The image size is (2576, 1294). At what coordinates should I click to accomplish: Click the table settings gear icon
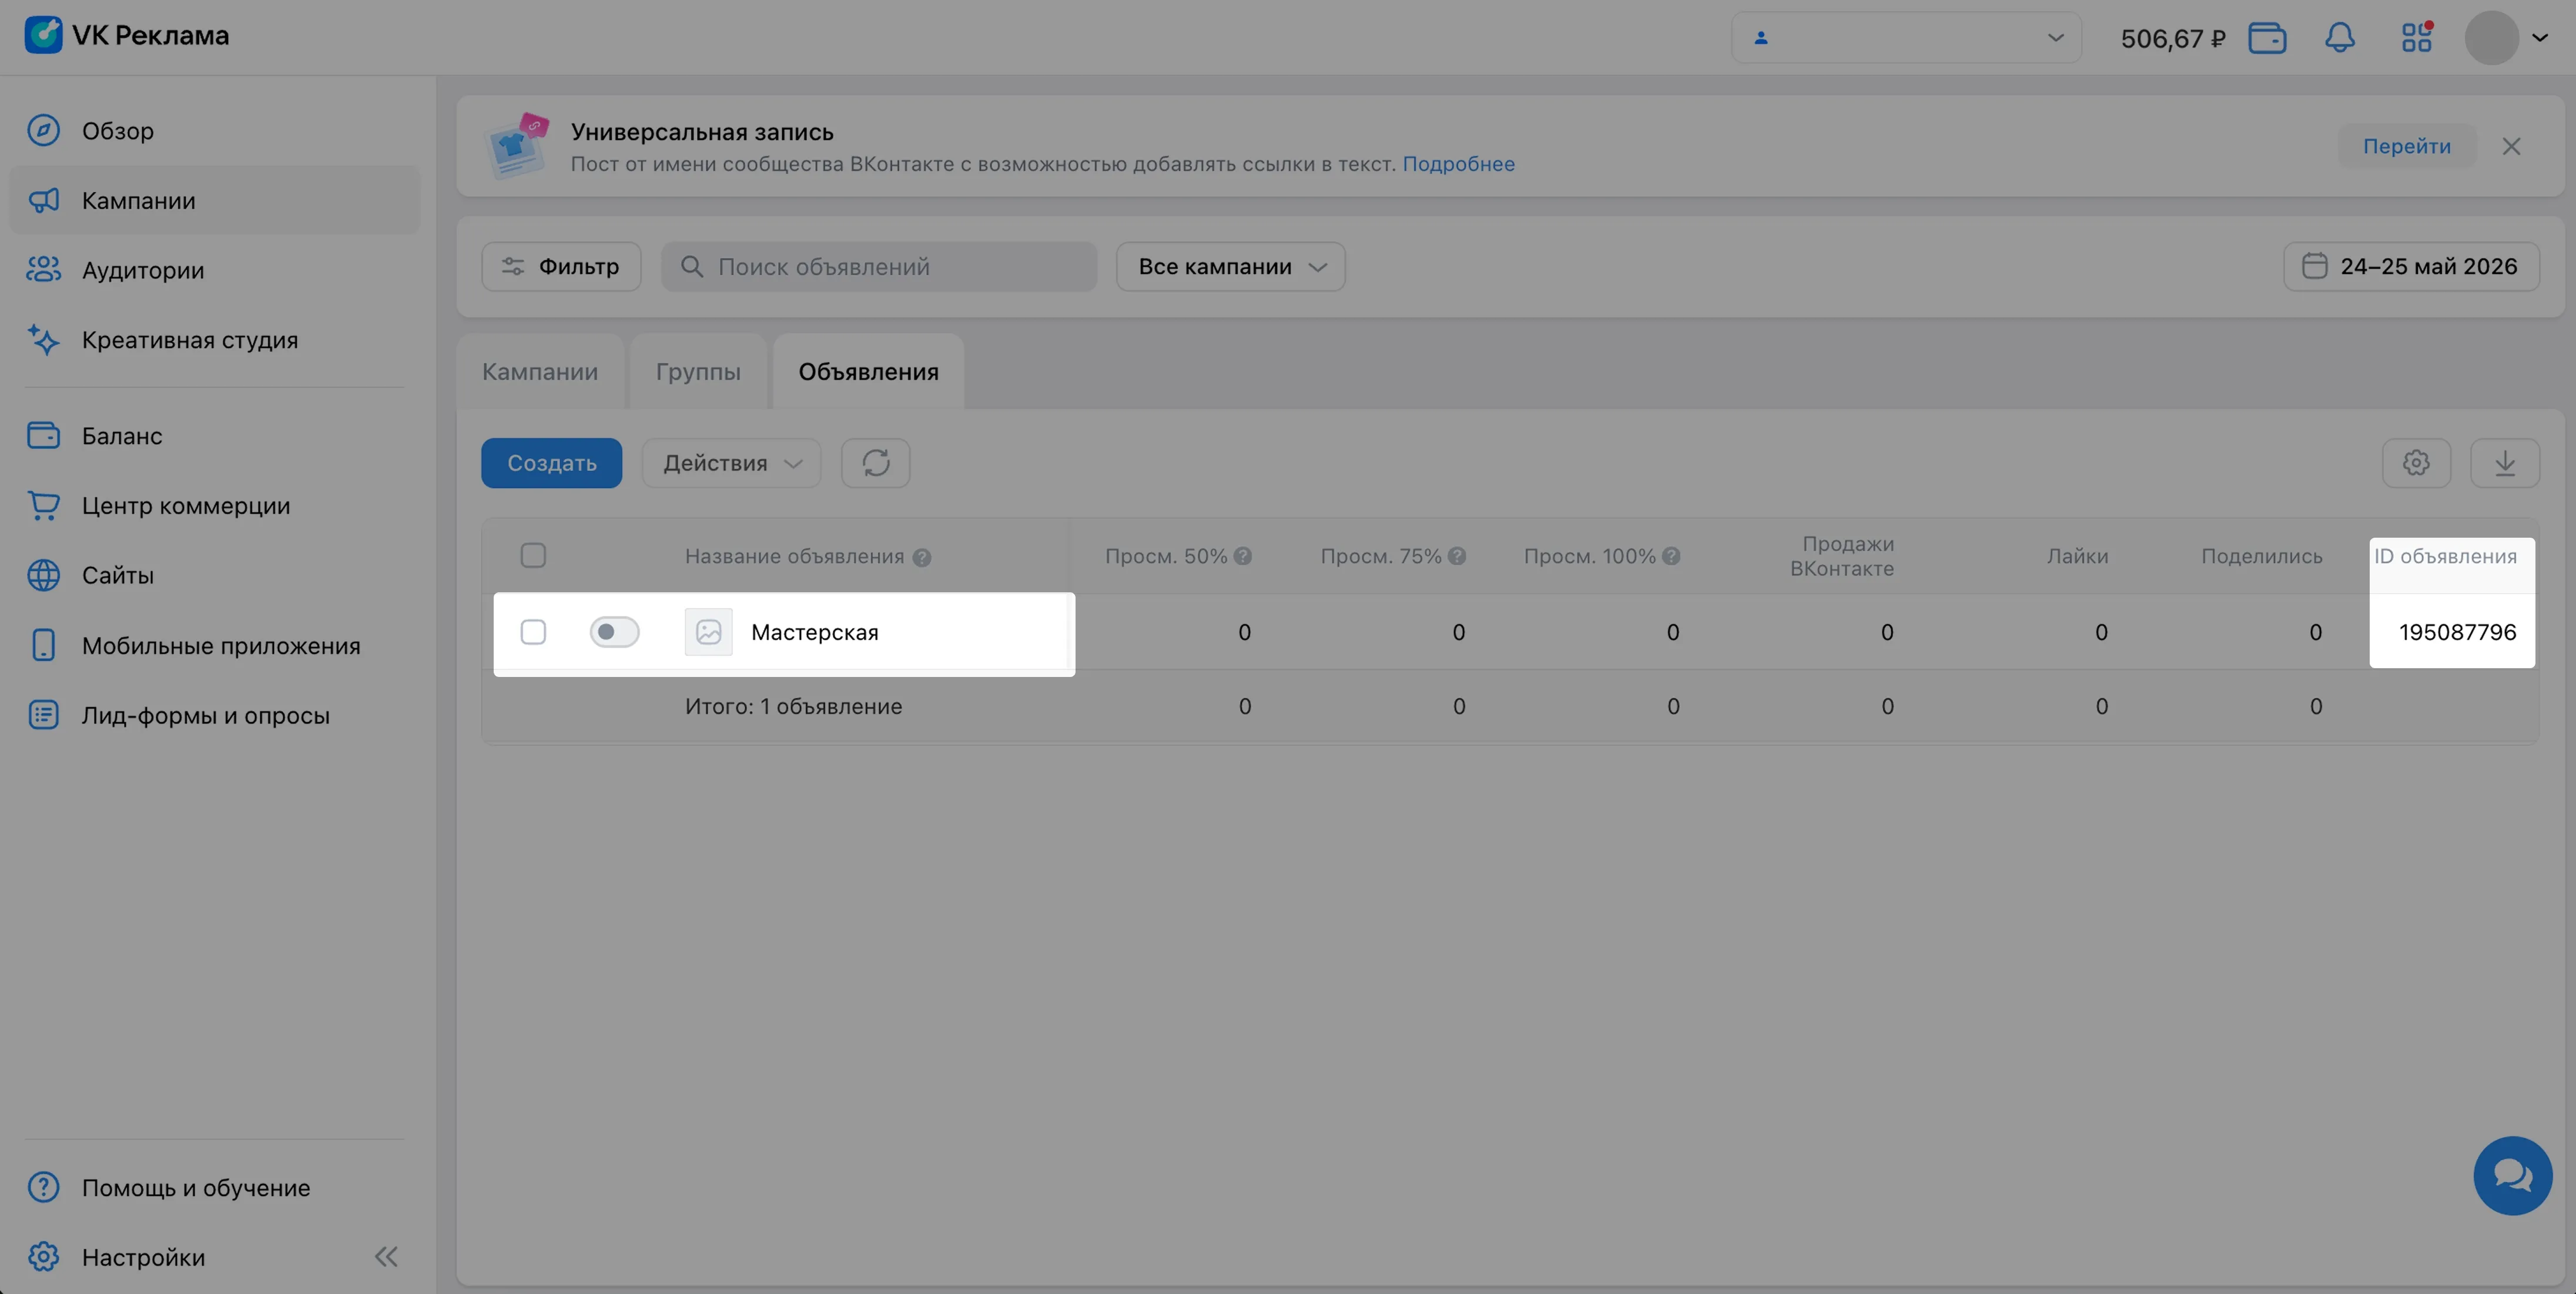(2416, 463)
